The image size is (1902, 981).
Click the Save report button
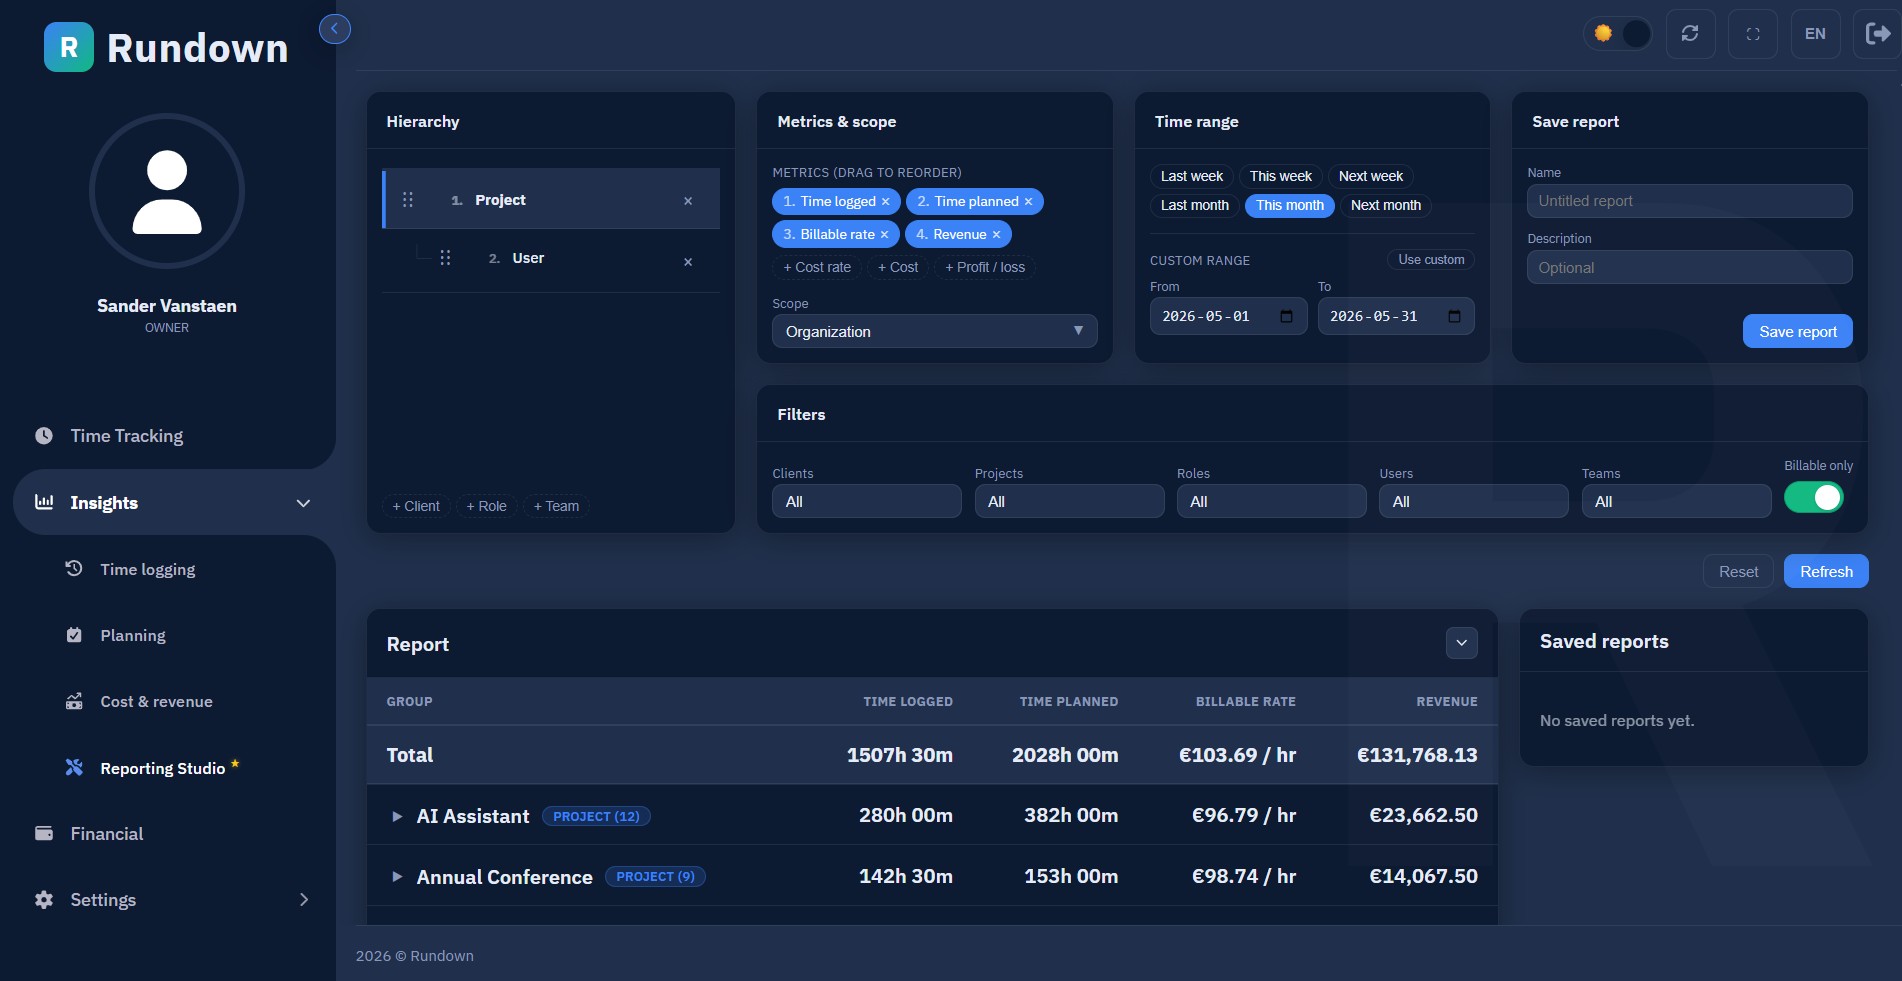pos(1797,331)
